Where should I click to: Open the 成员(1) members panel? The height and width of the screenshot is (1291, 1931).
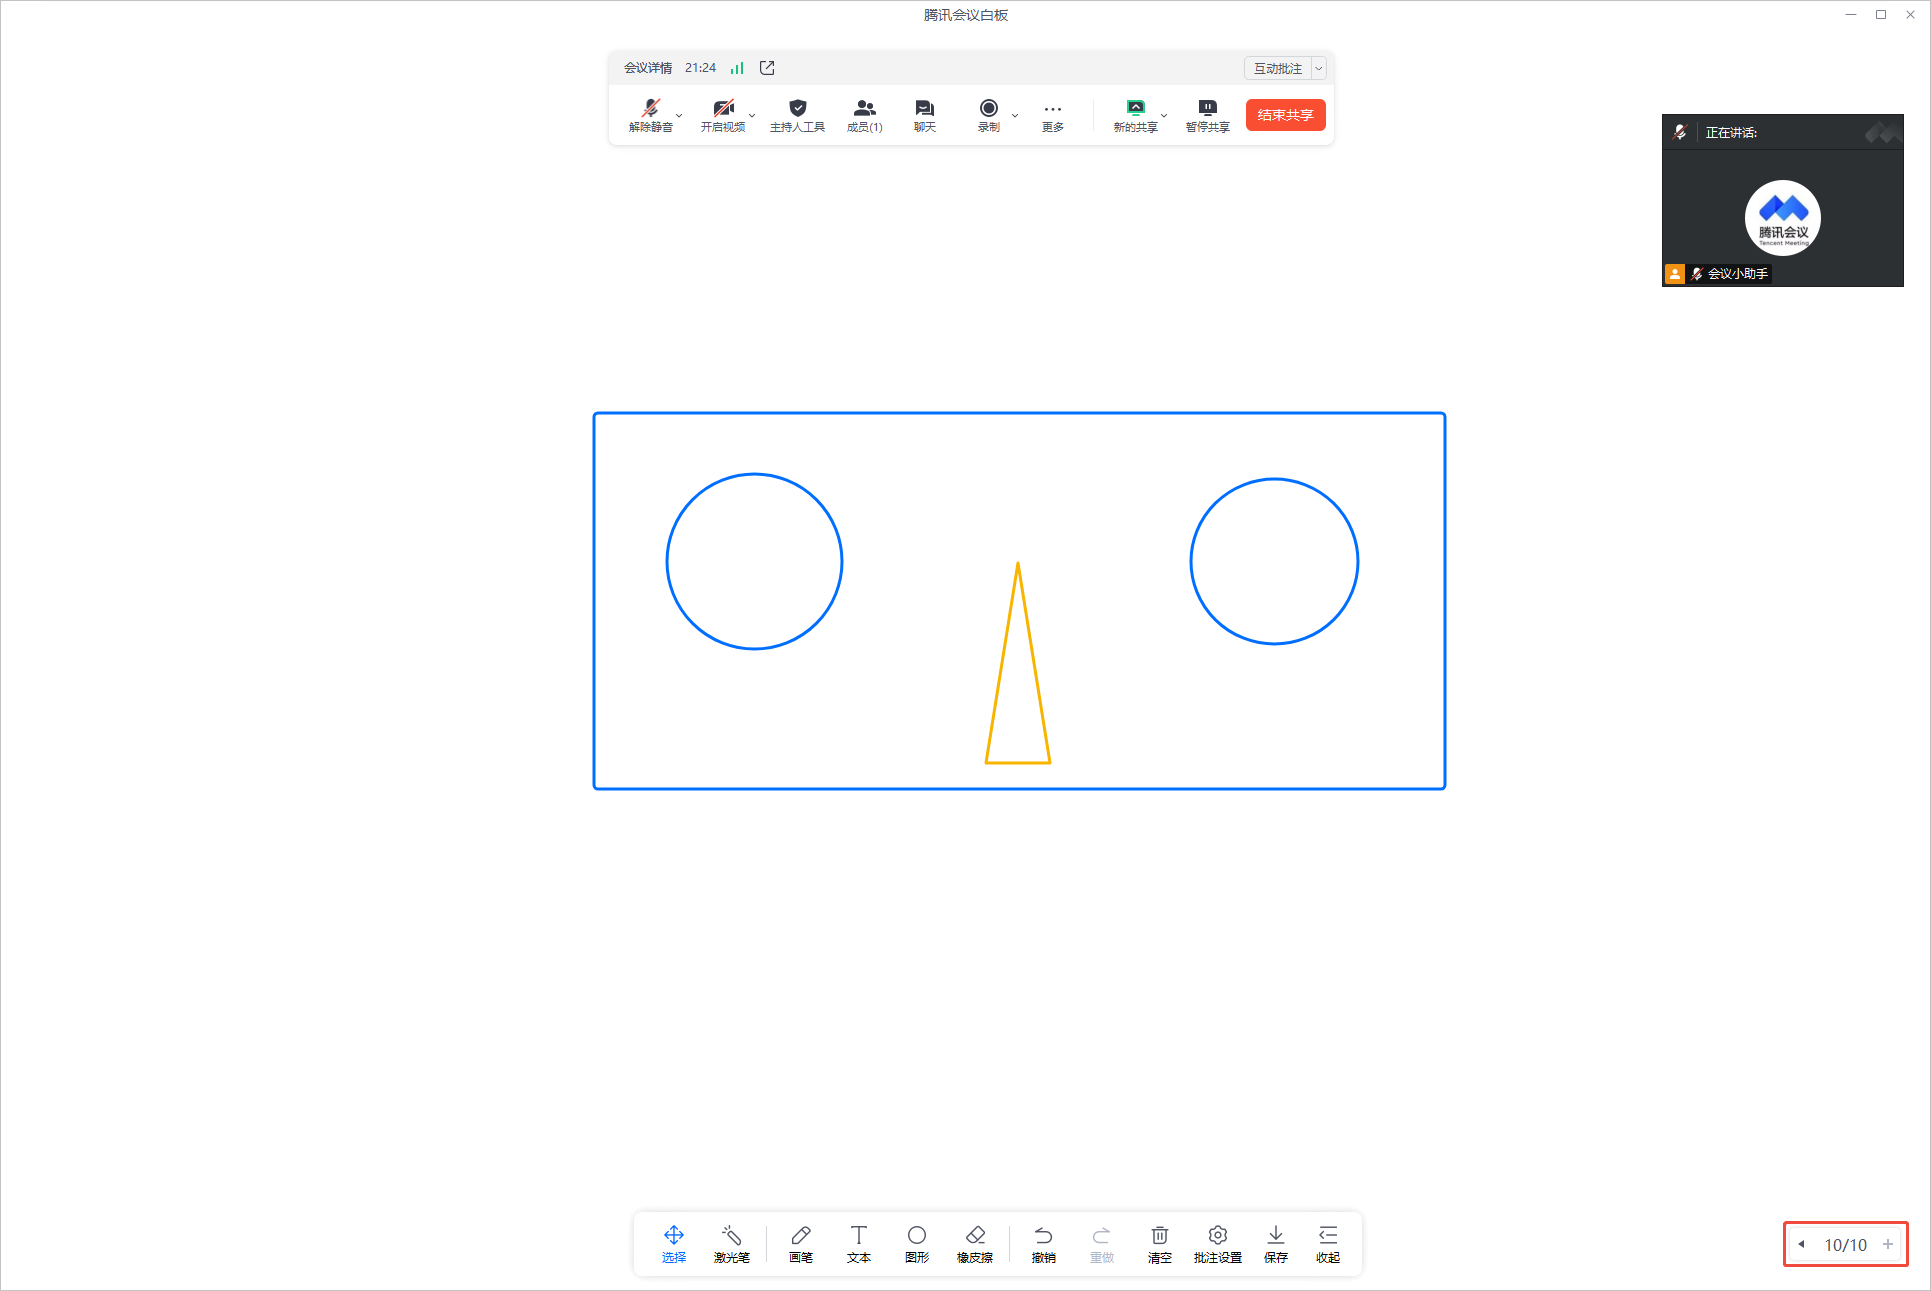click(x=864, y=115)
